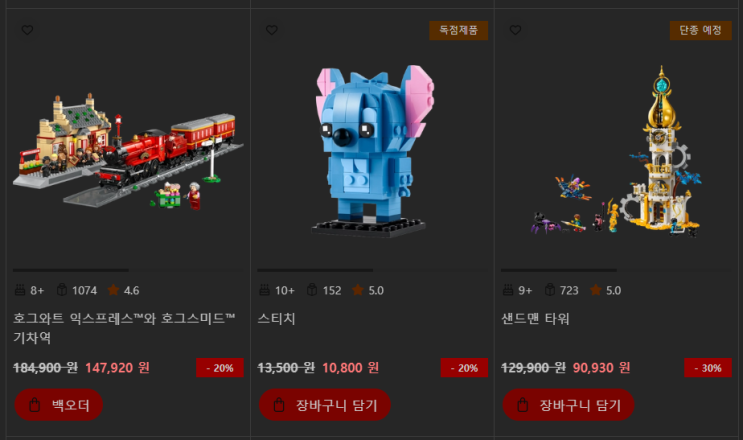
Task: Open the 스티치 product title link
Action: coord(276,319)
